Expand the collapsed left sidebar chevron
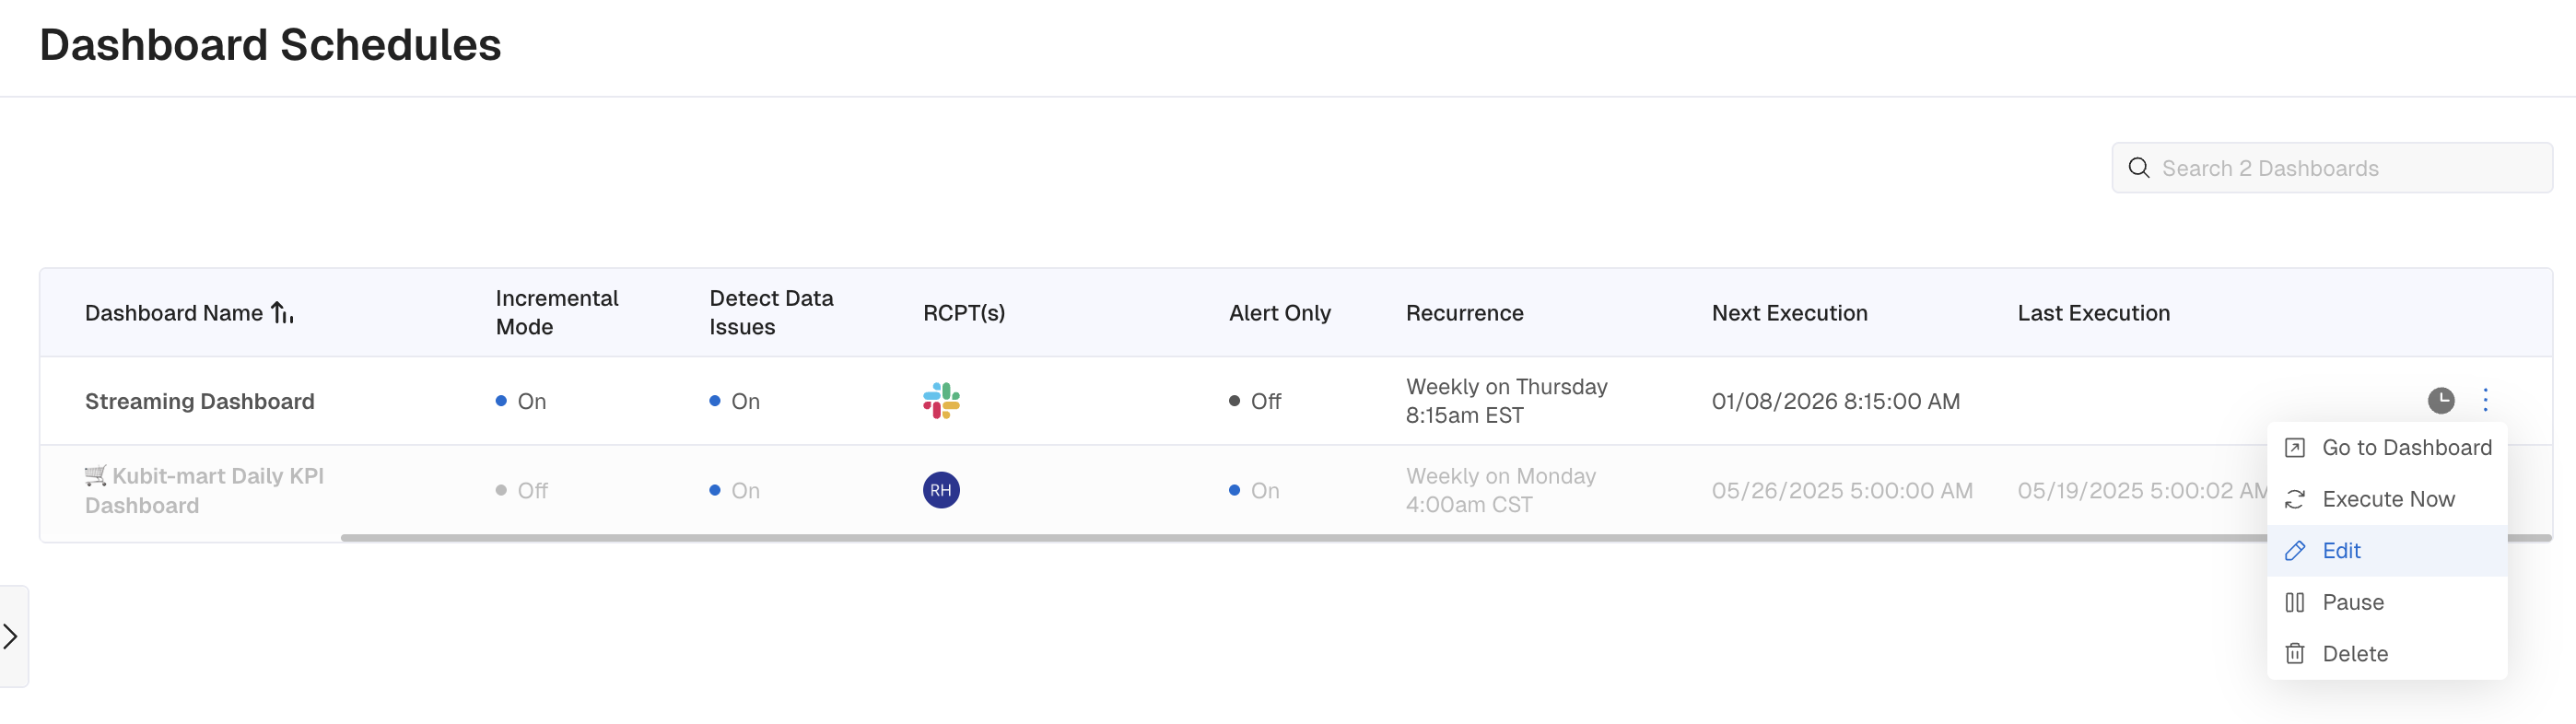Viewport: 2576px width, 724px height. coord(11,636)
